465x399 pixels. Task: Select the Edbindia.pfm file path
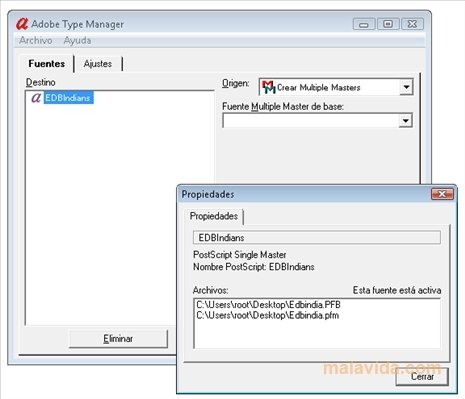pos(268,315)
